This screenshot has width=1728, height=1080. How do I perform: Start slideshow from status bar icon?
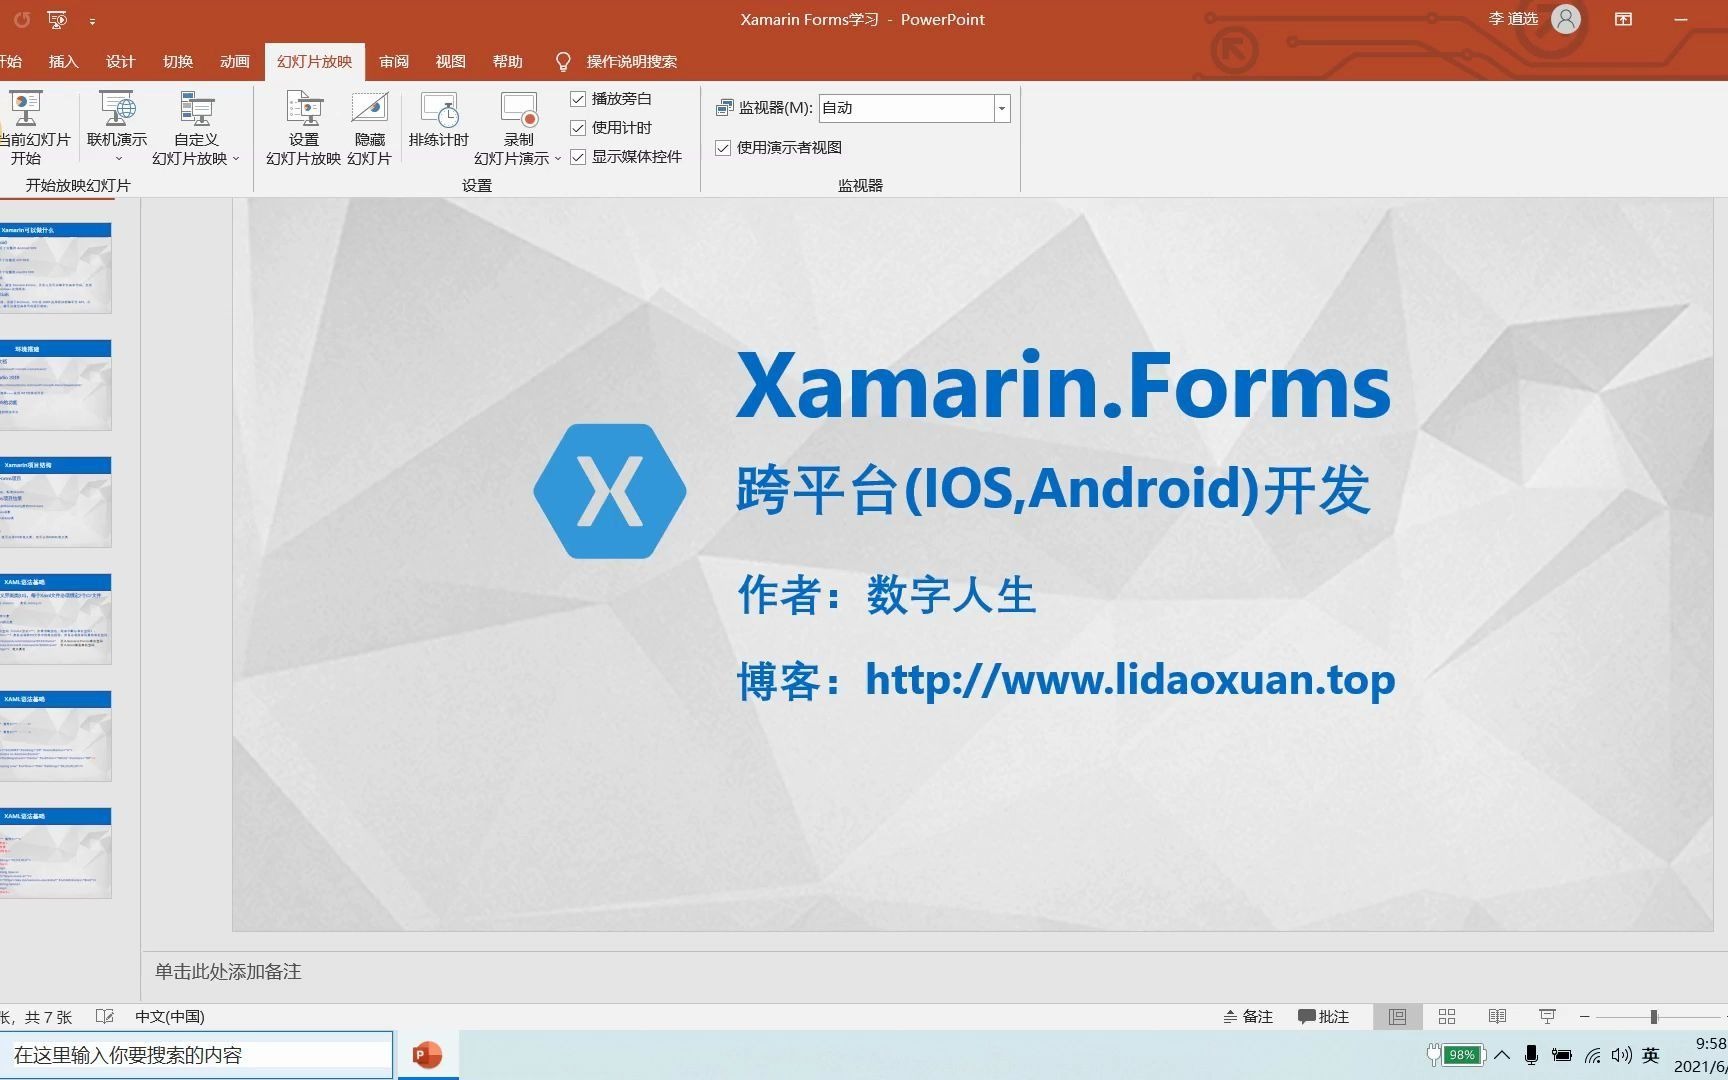click(1547, 1017)
